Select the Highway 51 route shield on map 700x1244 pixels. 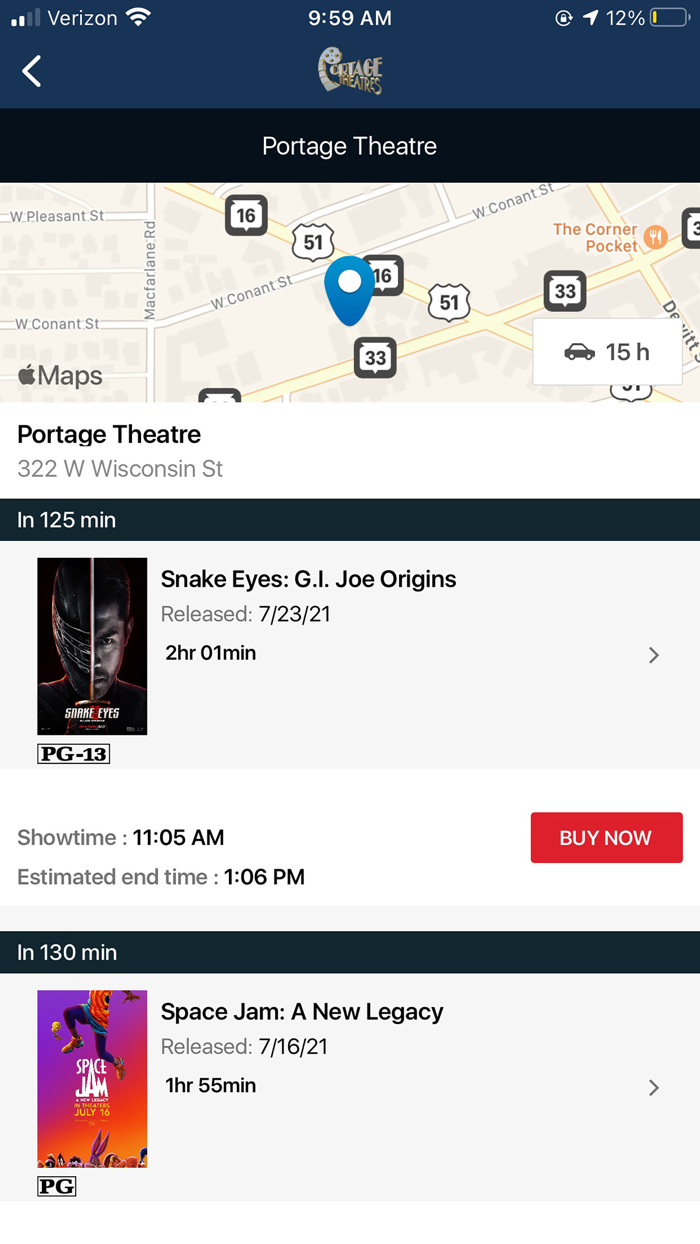[x=313, y=240]
